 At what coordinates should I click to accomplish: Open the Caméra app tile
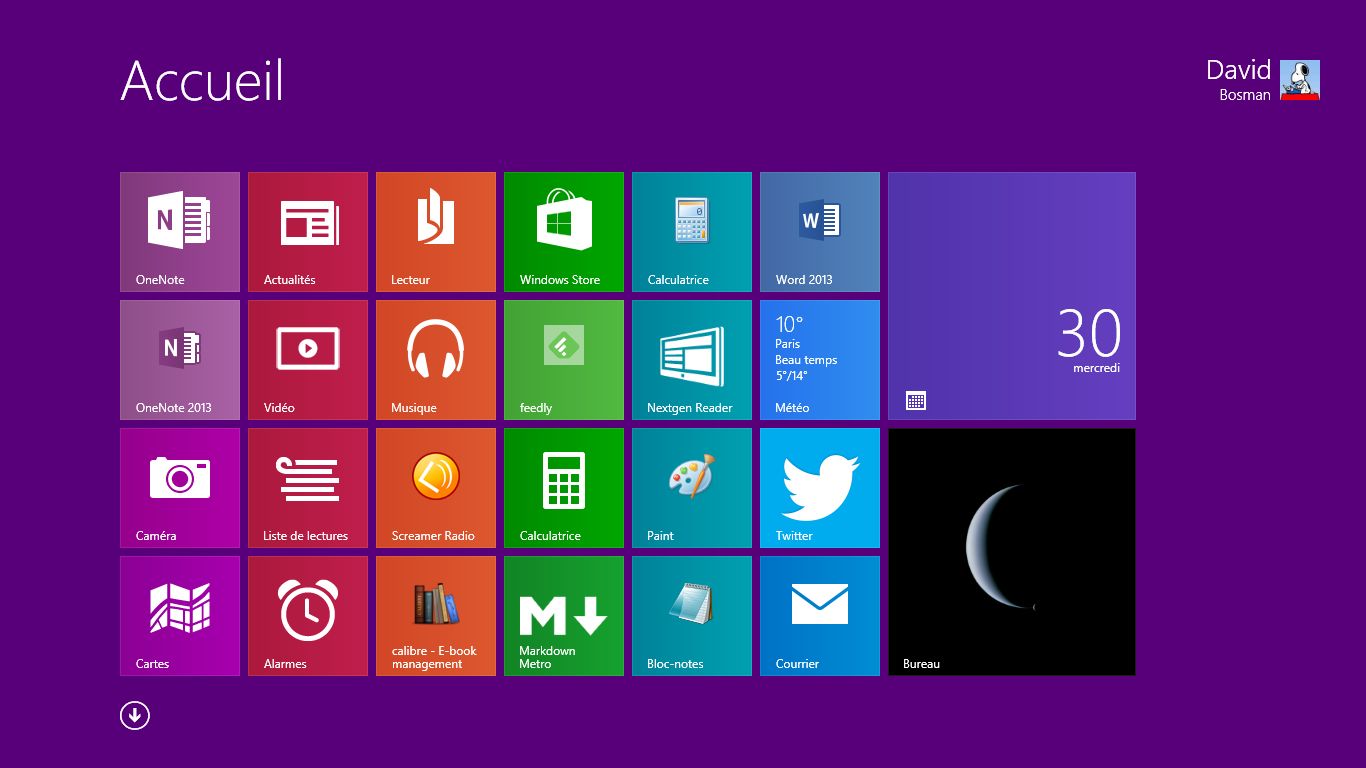coord(180,488)
